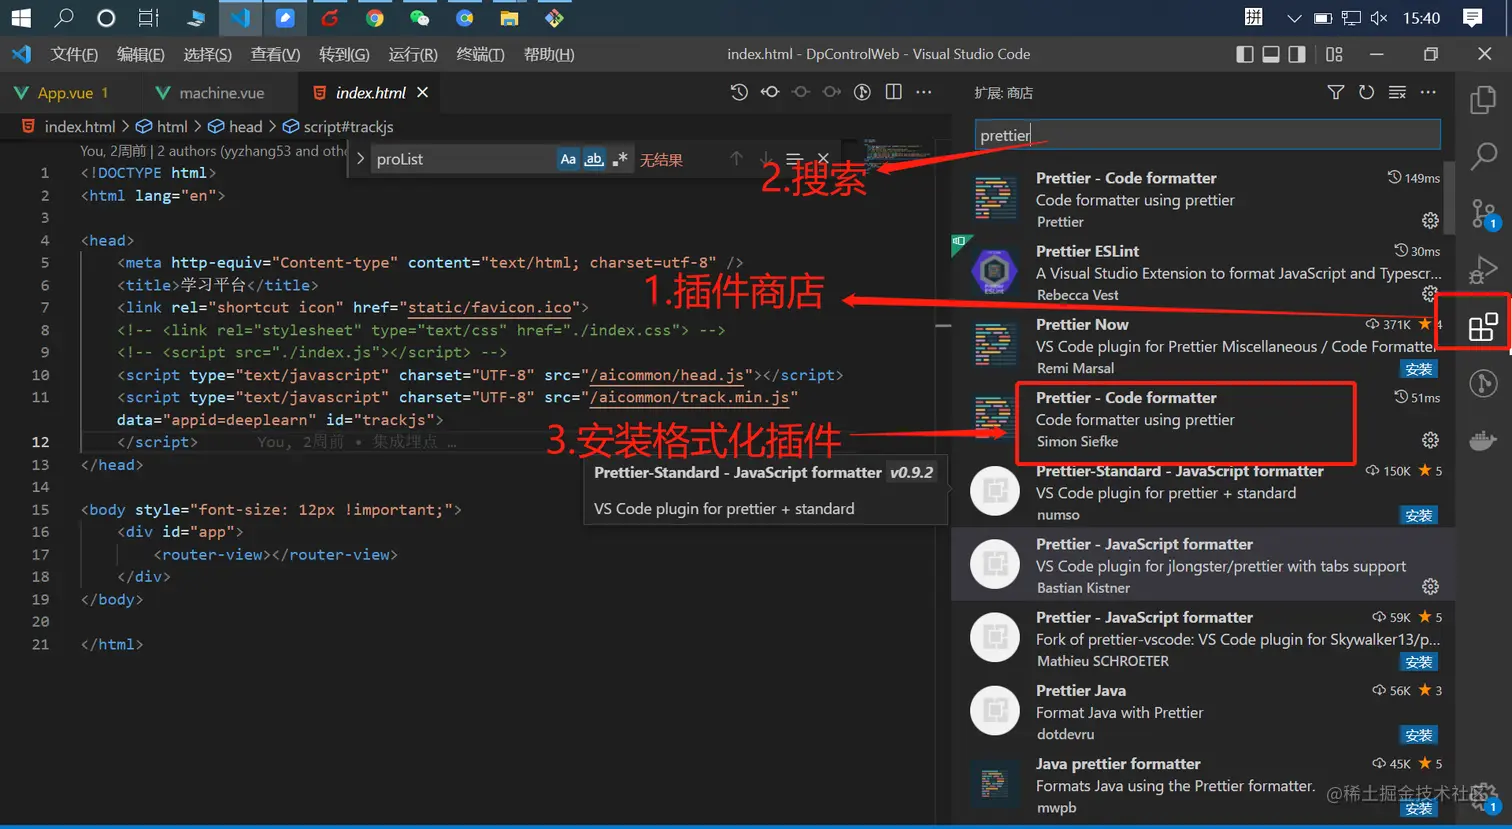Open the extensions filter dropdown
Screen dimensions: 1512x829
click(x=1335, y=92)
